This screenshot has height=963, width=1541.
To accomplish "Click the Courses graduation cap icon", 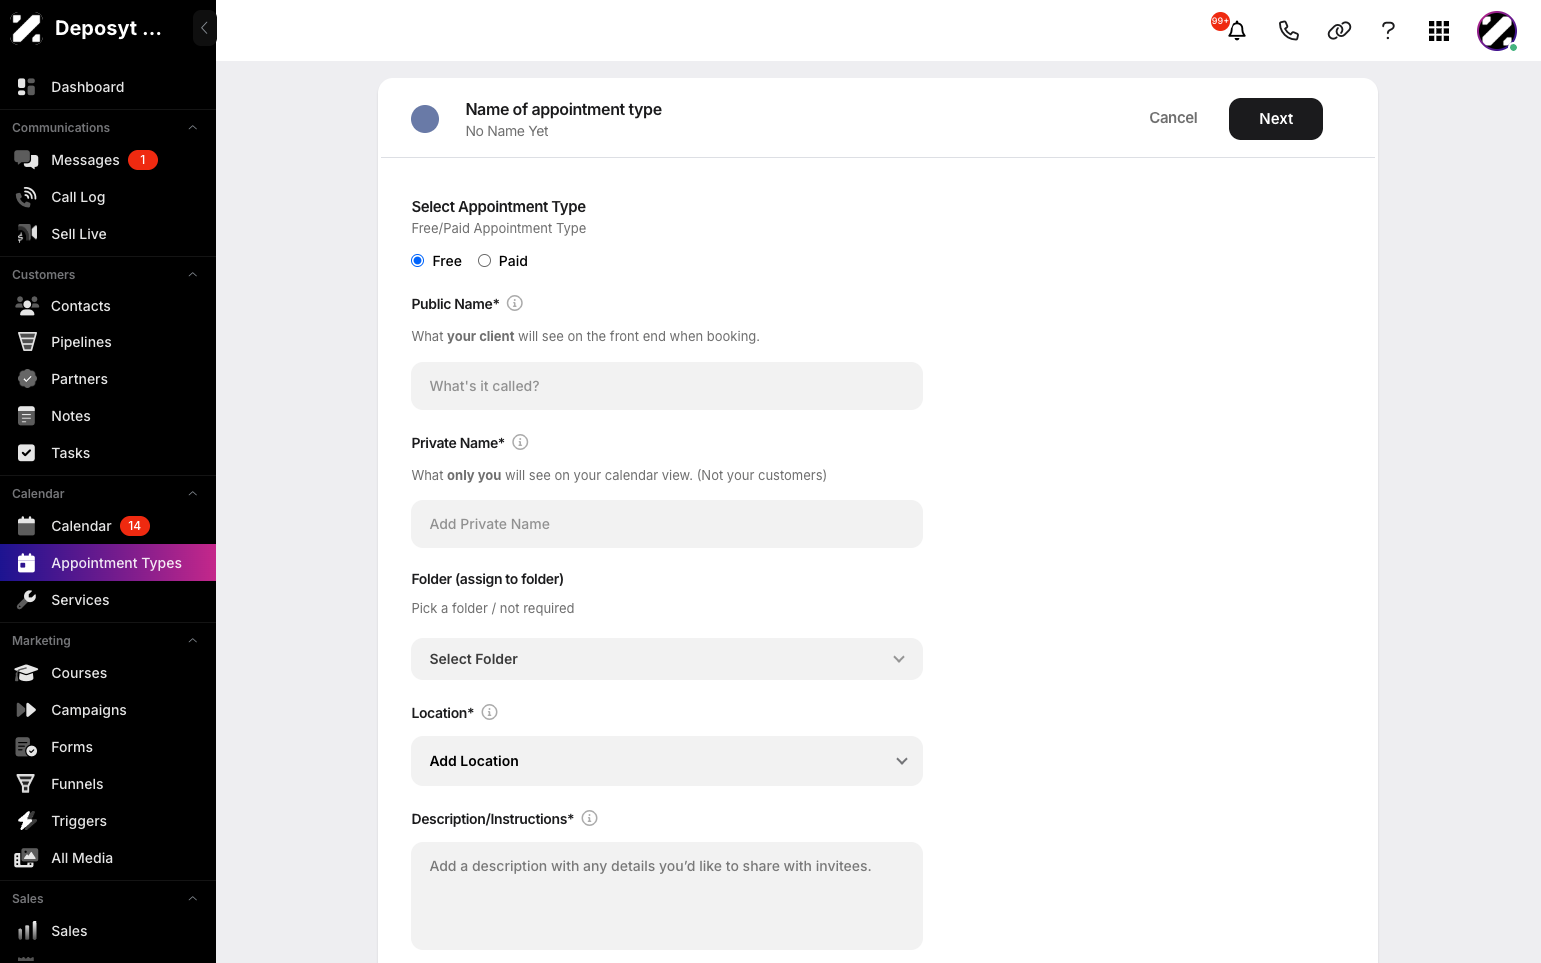I will pyautogui.click(x=27, y=673).
